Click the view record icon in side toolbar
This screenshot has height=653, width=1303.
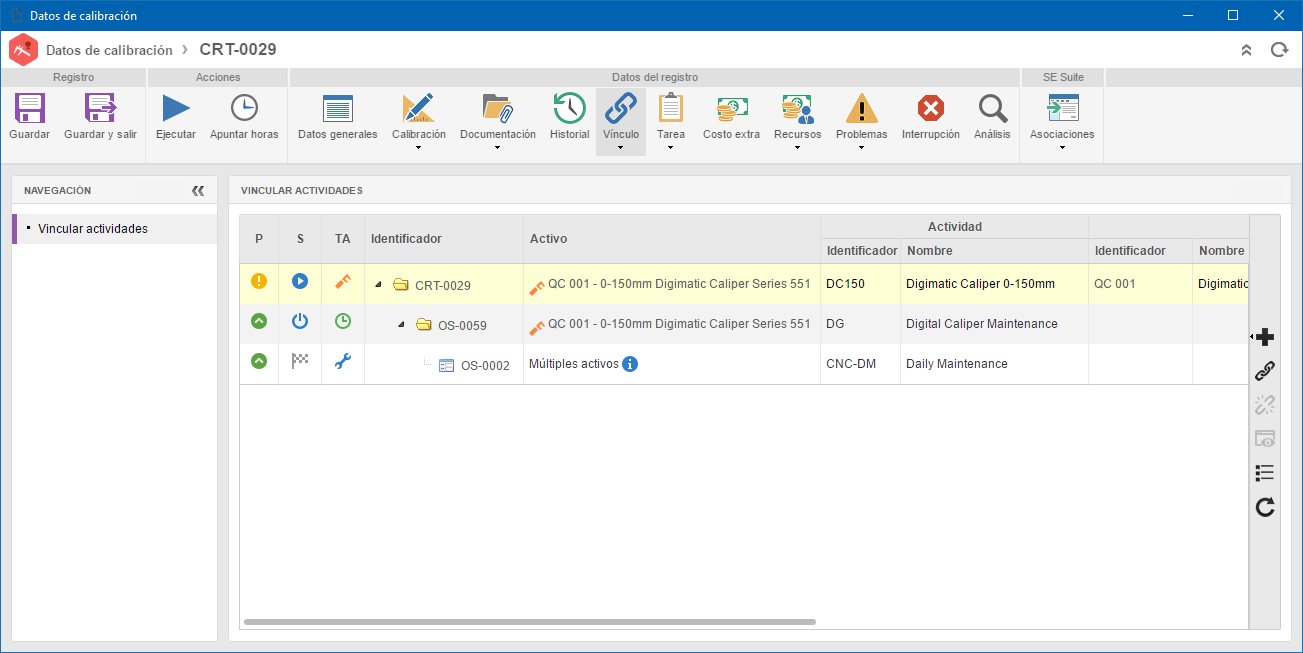coord(1265,439)
